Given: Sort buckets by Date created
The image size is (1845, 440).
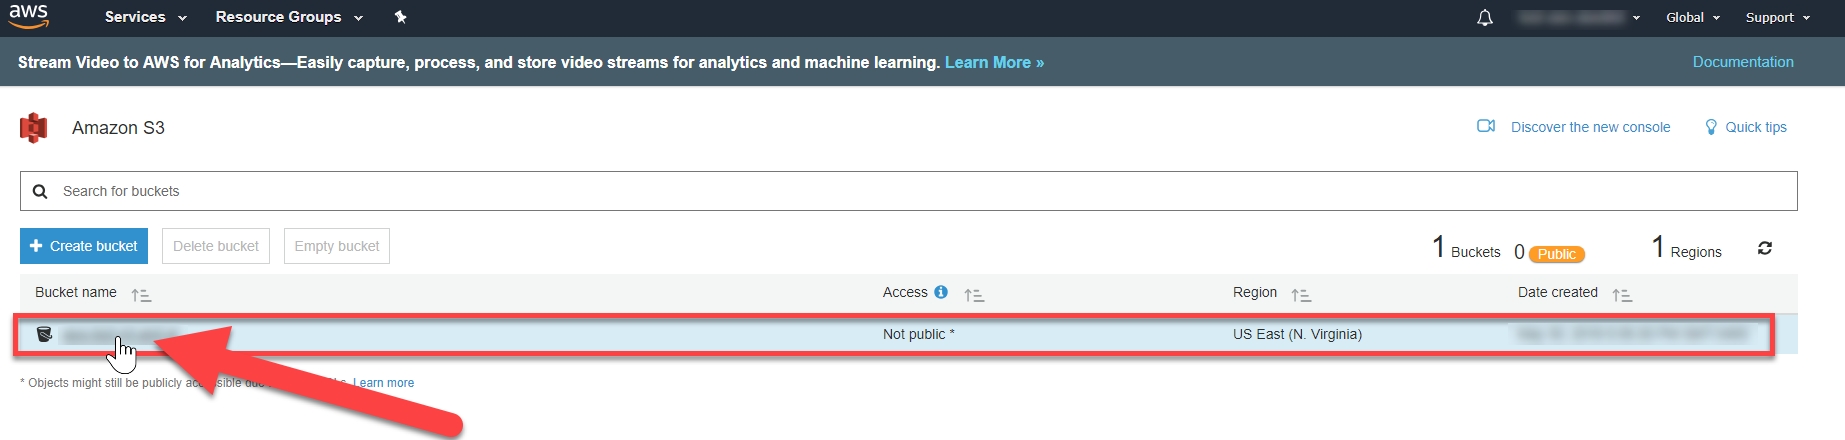Looking at the screenshot, I should pos(1622,295).
